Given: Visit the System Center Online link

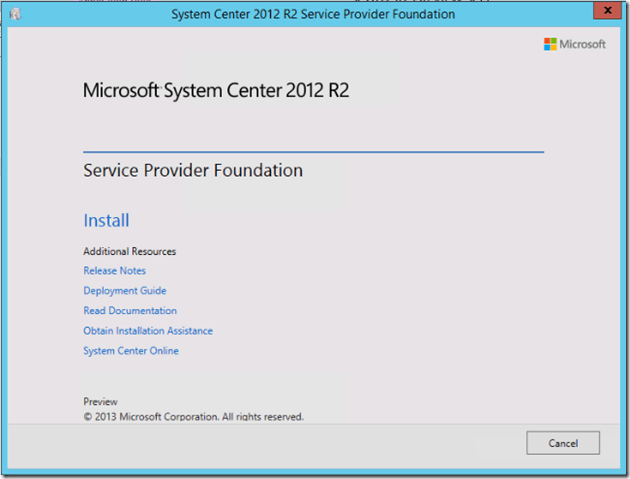Looking at the screenshot, I should click(x=131, y=351).
